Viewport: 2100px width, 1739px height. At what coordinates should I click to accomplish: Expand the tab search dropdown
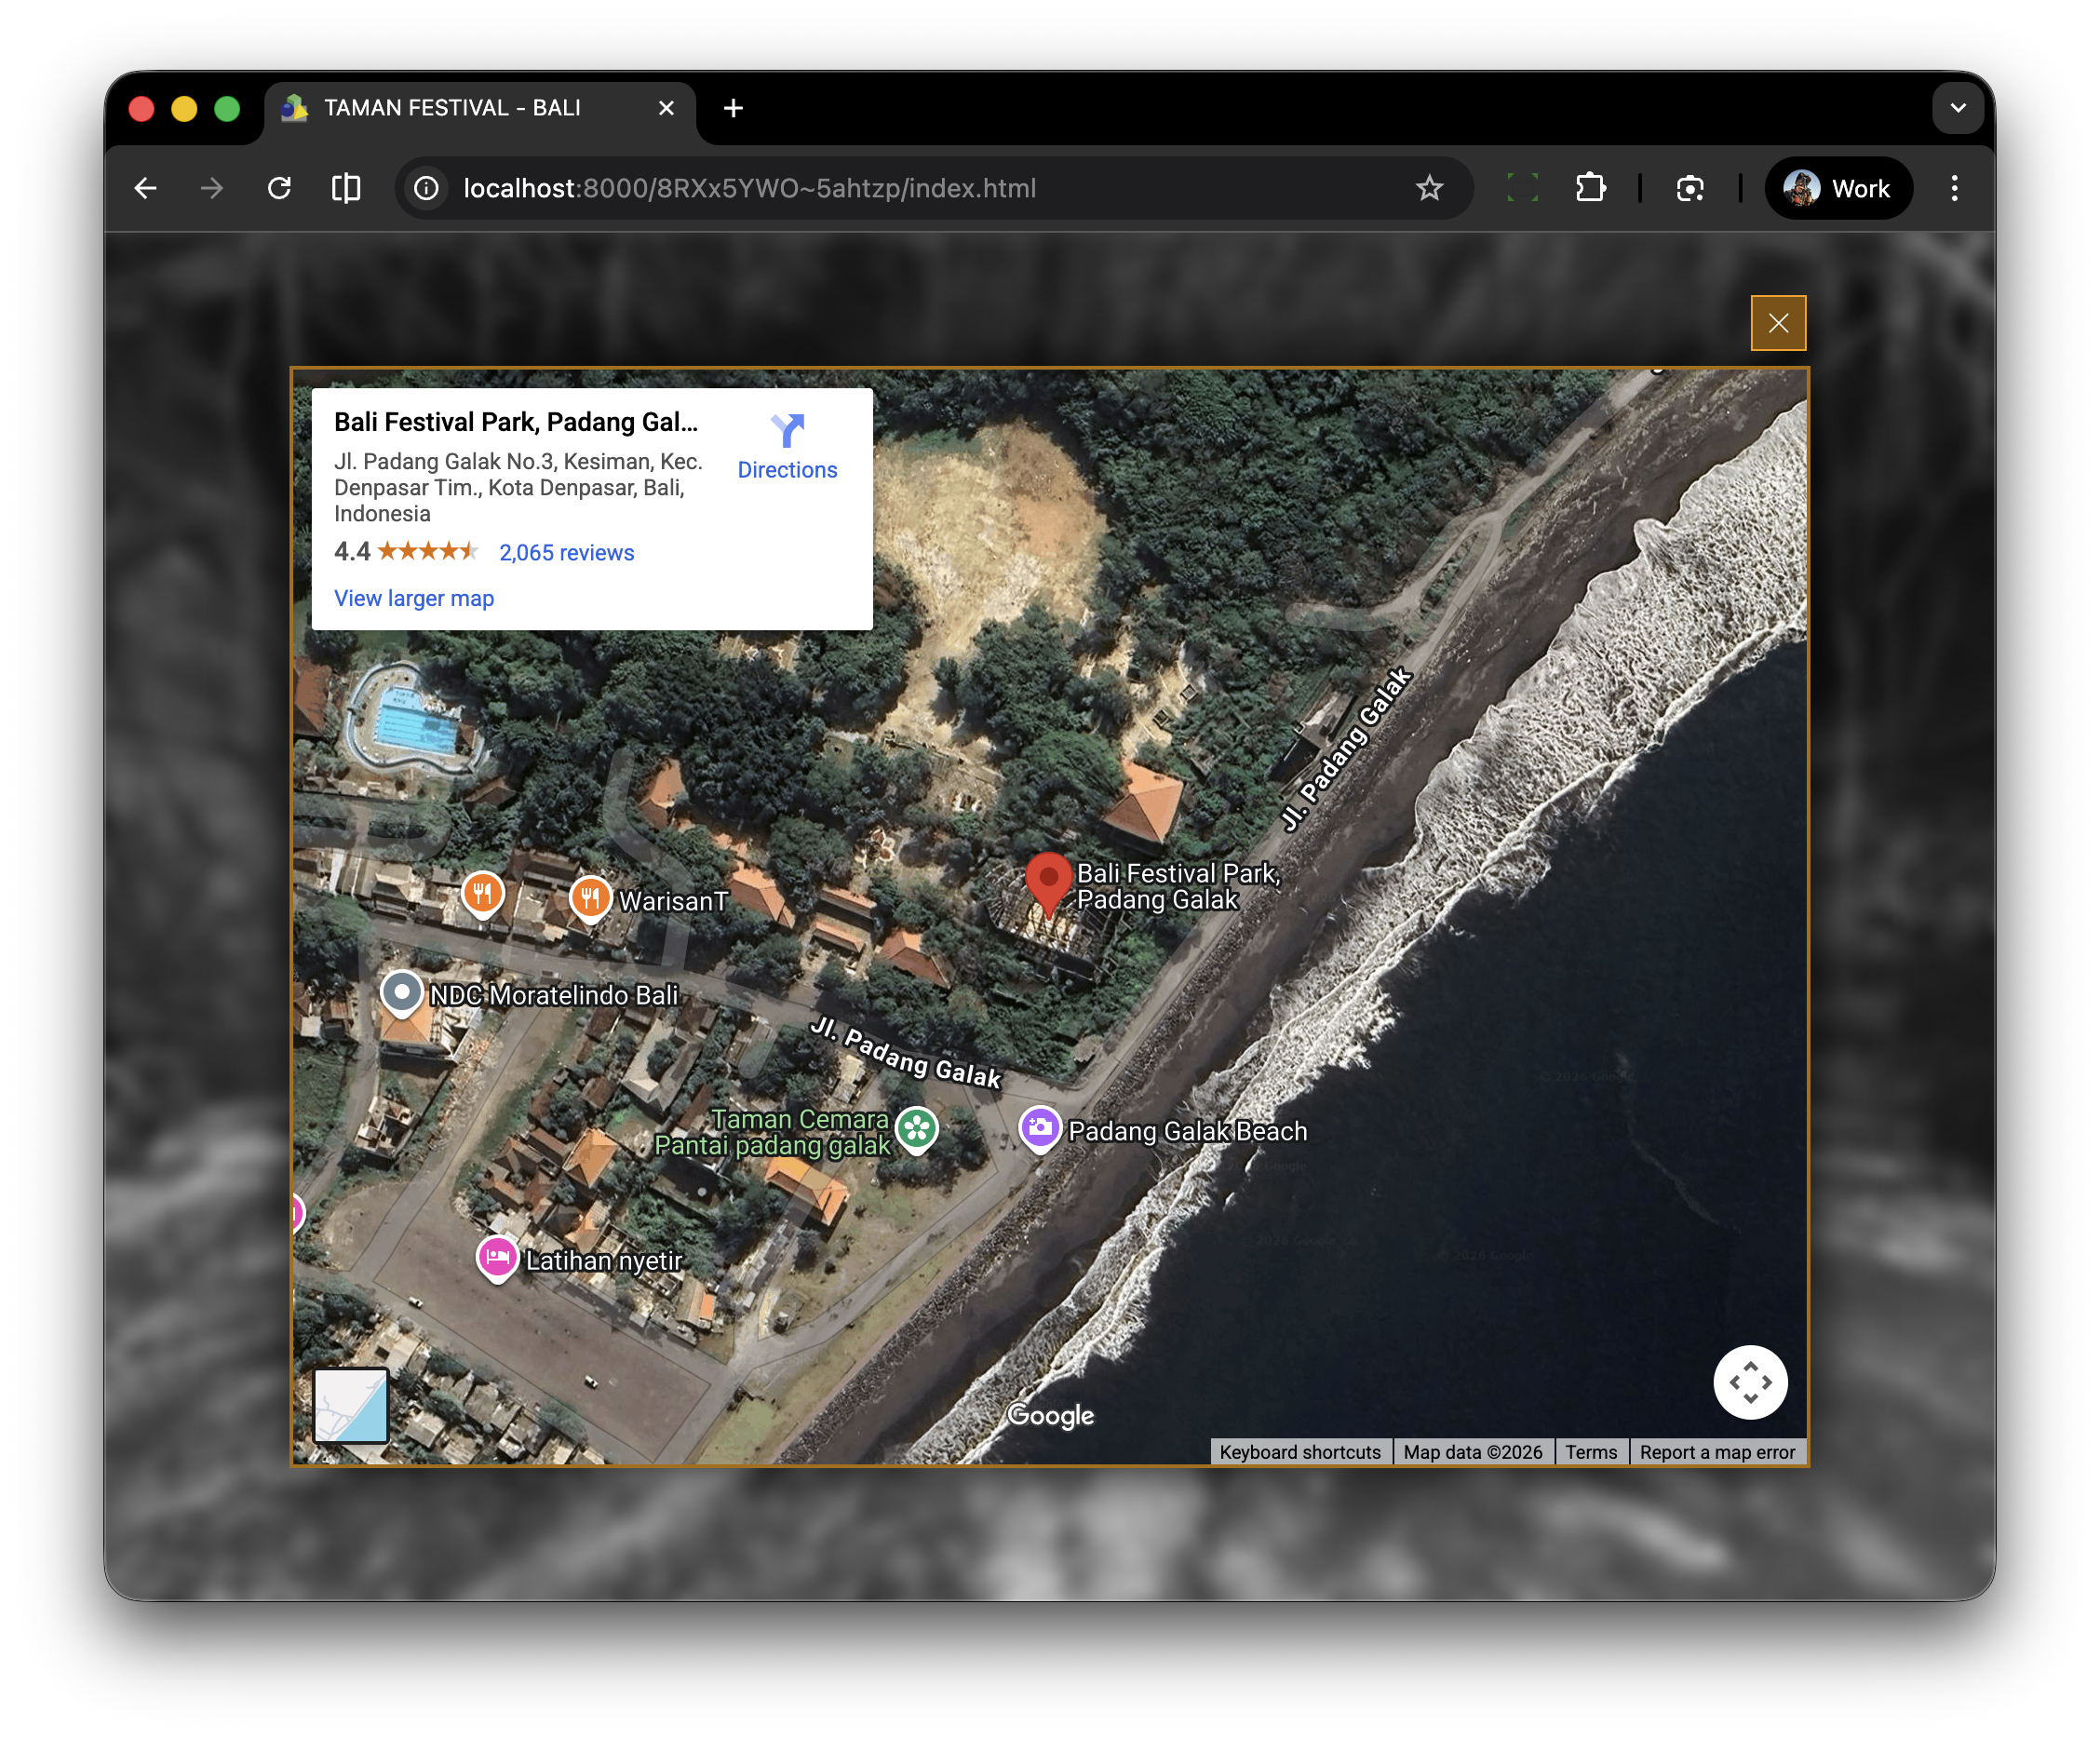click(x=1957, y=108)
